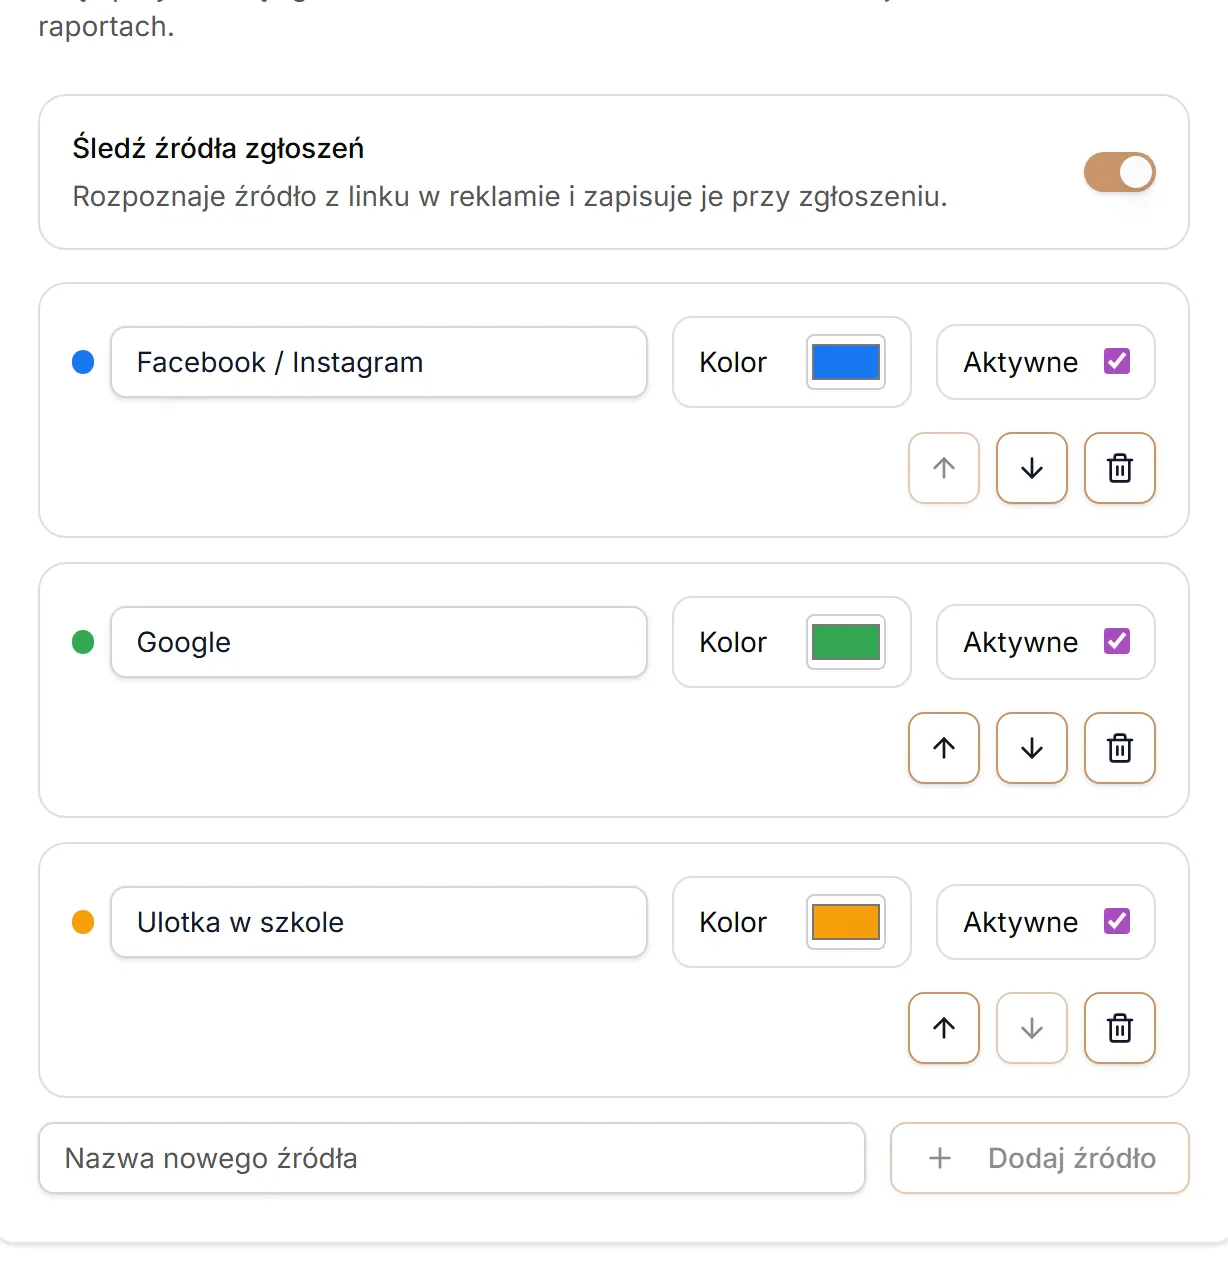The height and width of the screenshot is (1288, 1228).
Task: Delete the Ulotka w szkole source
Action: click(1120, 1028)
